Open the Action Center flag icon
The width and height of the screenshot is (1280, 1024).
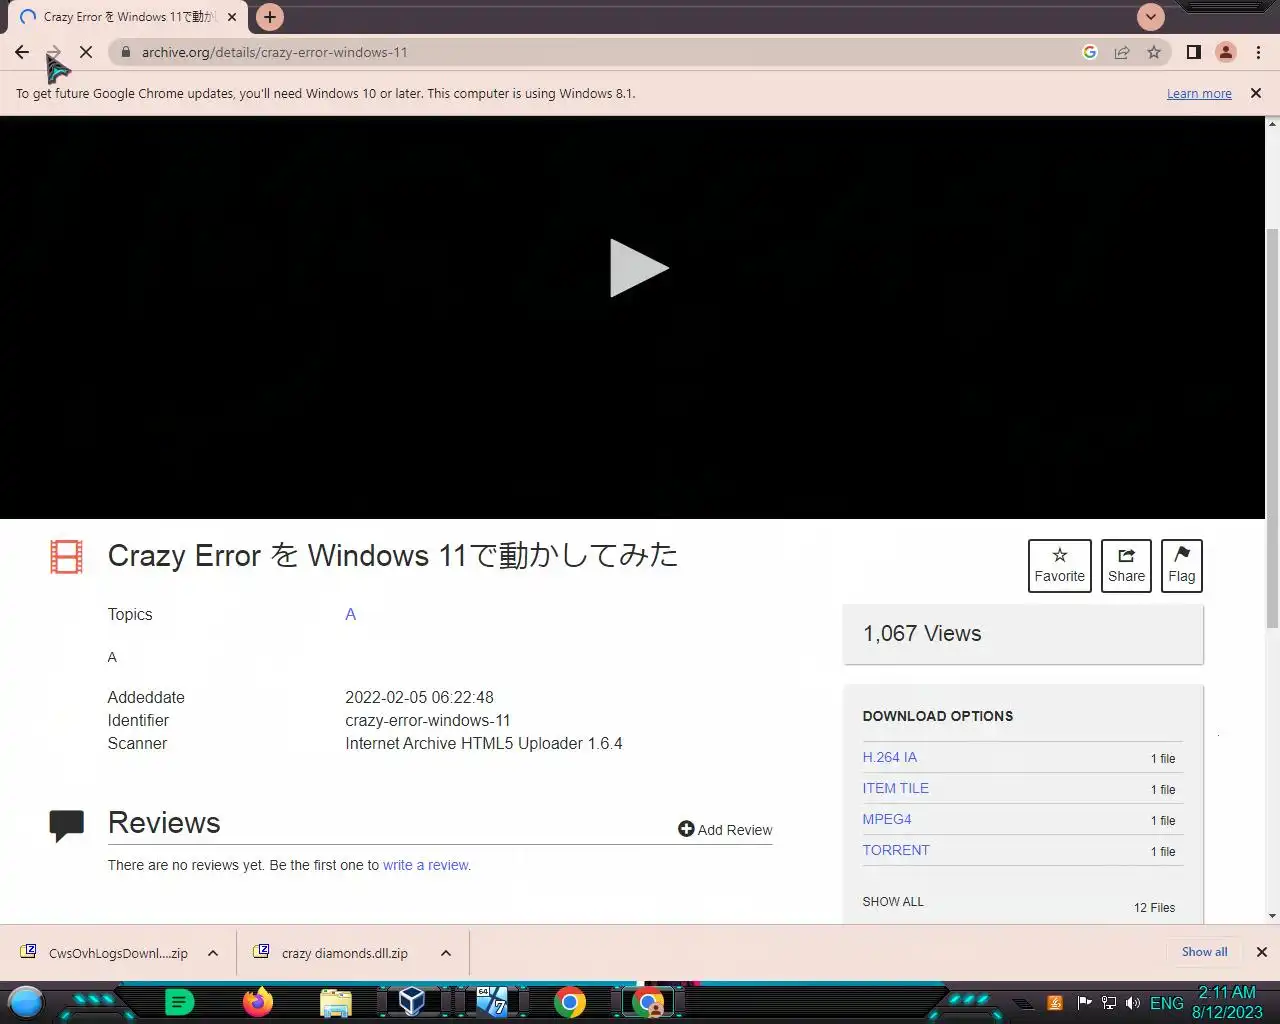click(1084, 1003)
